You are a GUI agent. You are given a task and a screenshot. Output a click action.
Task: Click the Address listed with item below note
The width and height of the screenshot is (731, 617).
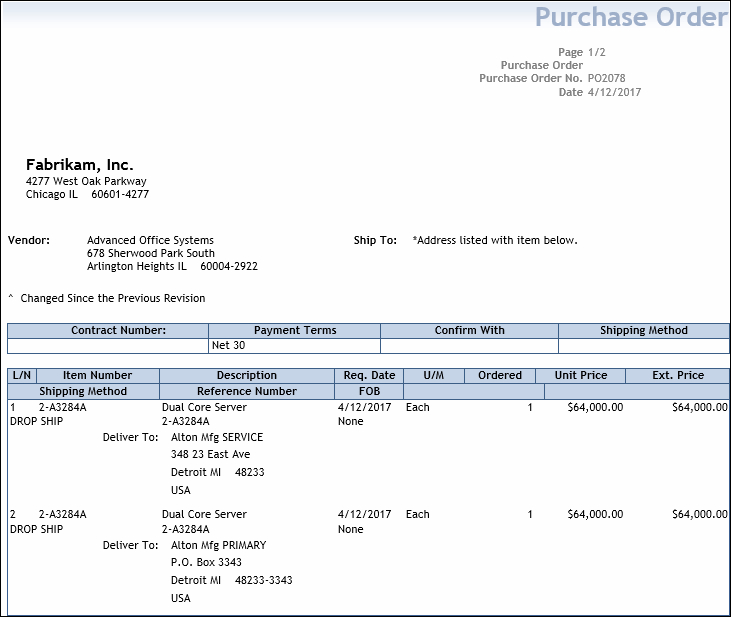[495, 240]
